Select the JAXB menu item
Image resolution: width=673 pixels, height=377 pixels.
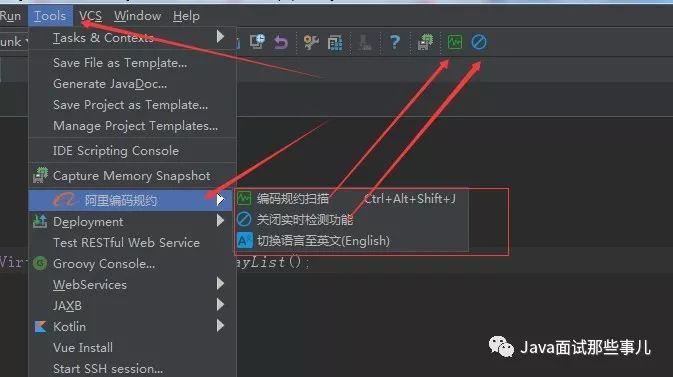[x=132, y=306]
